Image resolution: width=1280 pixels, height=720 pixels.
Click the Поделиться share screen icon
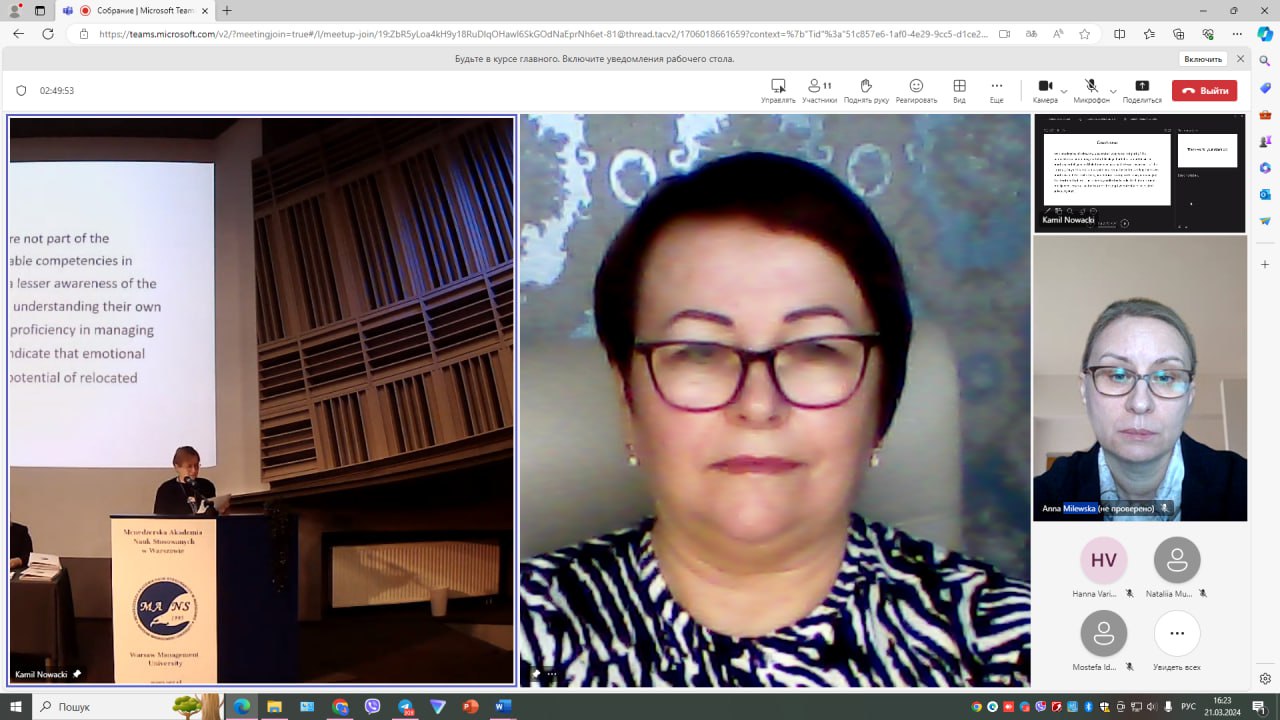tap(1142, 90)
